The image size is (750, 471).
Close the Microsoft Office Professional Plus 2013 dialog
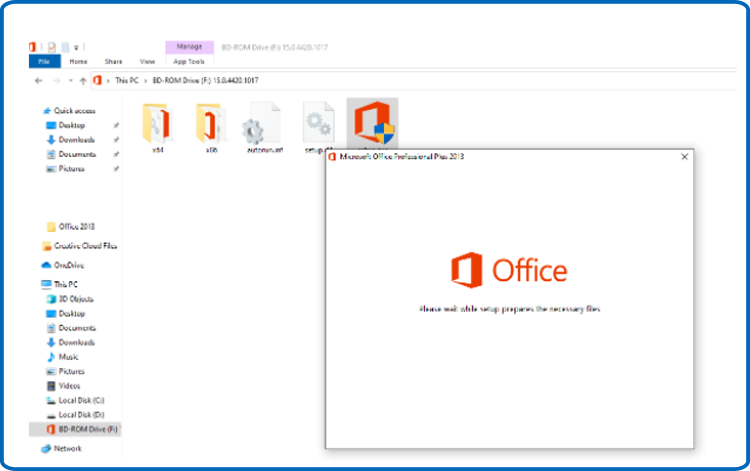pyautogui.click(x=684, y=157)
